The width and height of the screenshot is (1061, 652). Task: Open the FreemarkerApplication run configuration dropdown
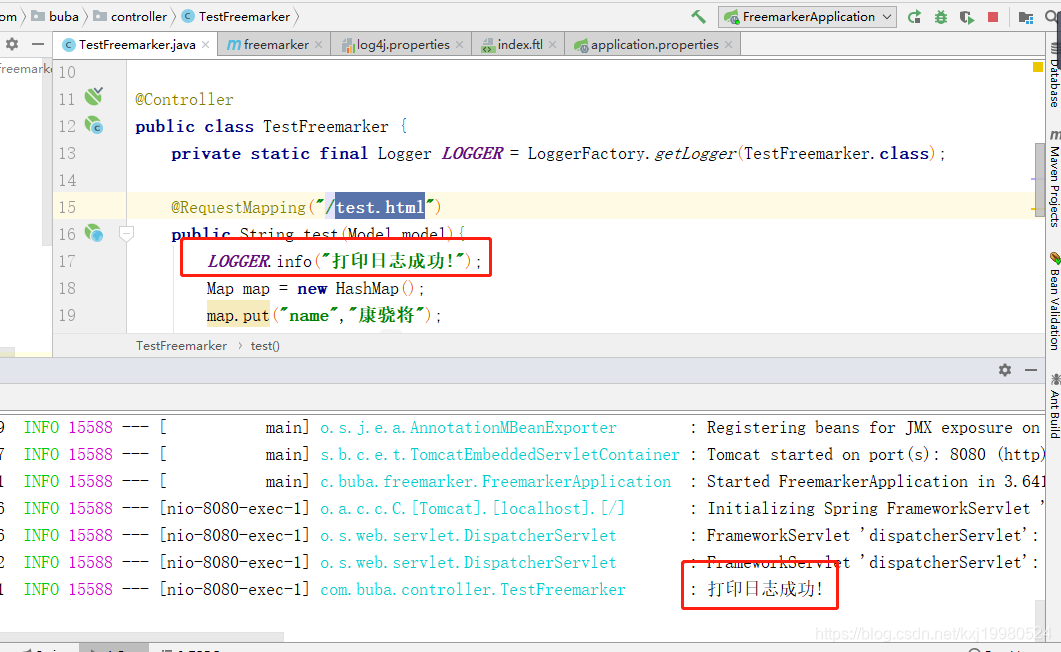pyautogui.click(x=888, y=16)
